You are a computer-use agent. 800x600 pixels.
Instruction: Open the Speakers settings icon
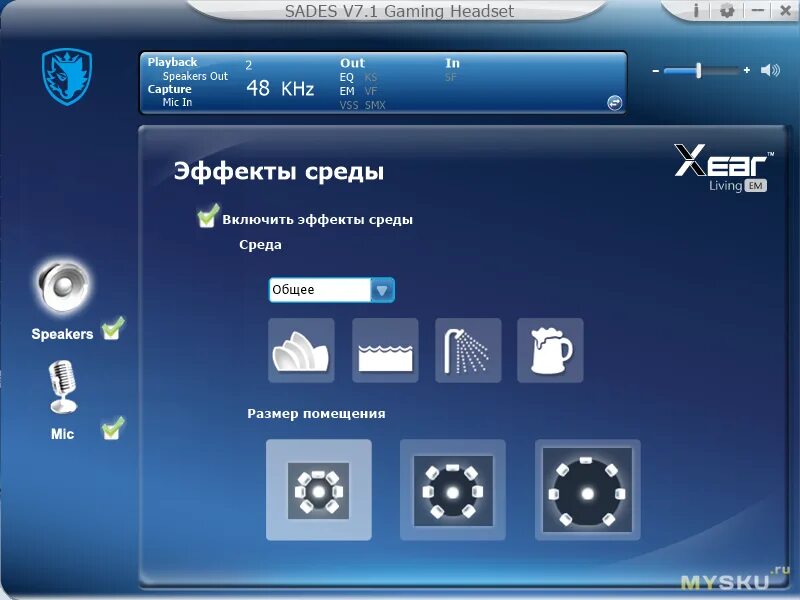63,286
